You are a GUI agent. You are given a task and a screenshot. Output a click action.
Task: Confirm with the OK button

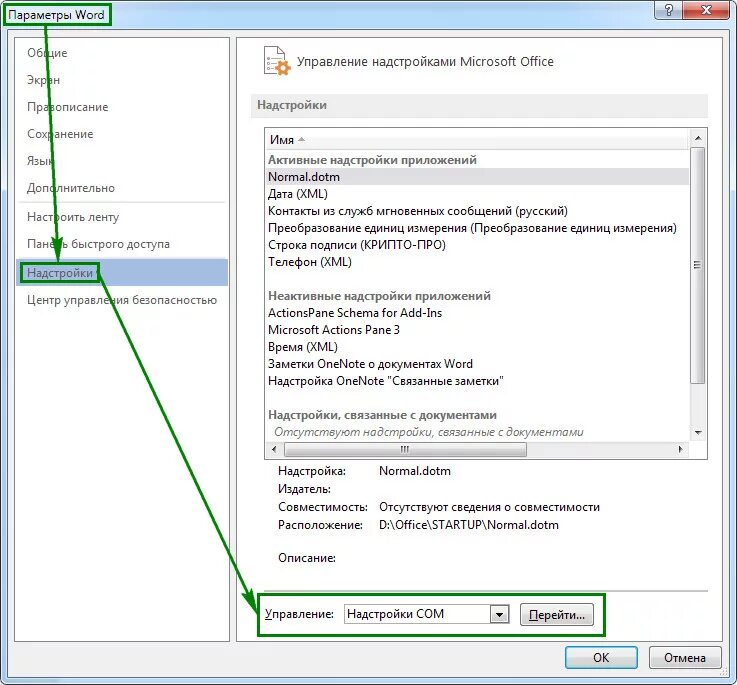click(601, 657)
